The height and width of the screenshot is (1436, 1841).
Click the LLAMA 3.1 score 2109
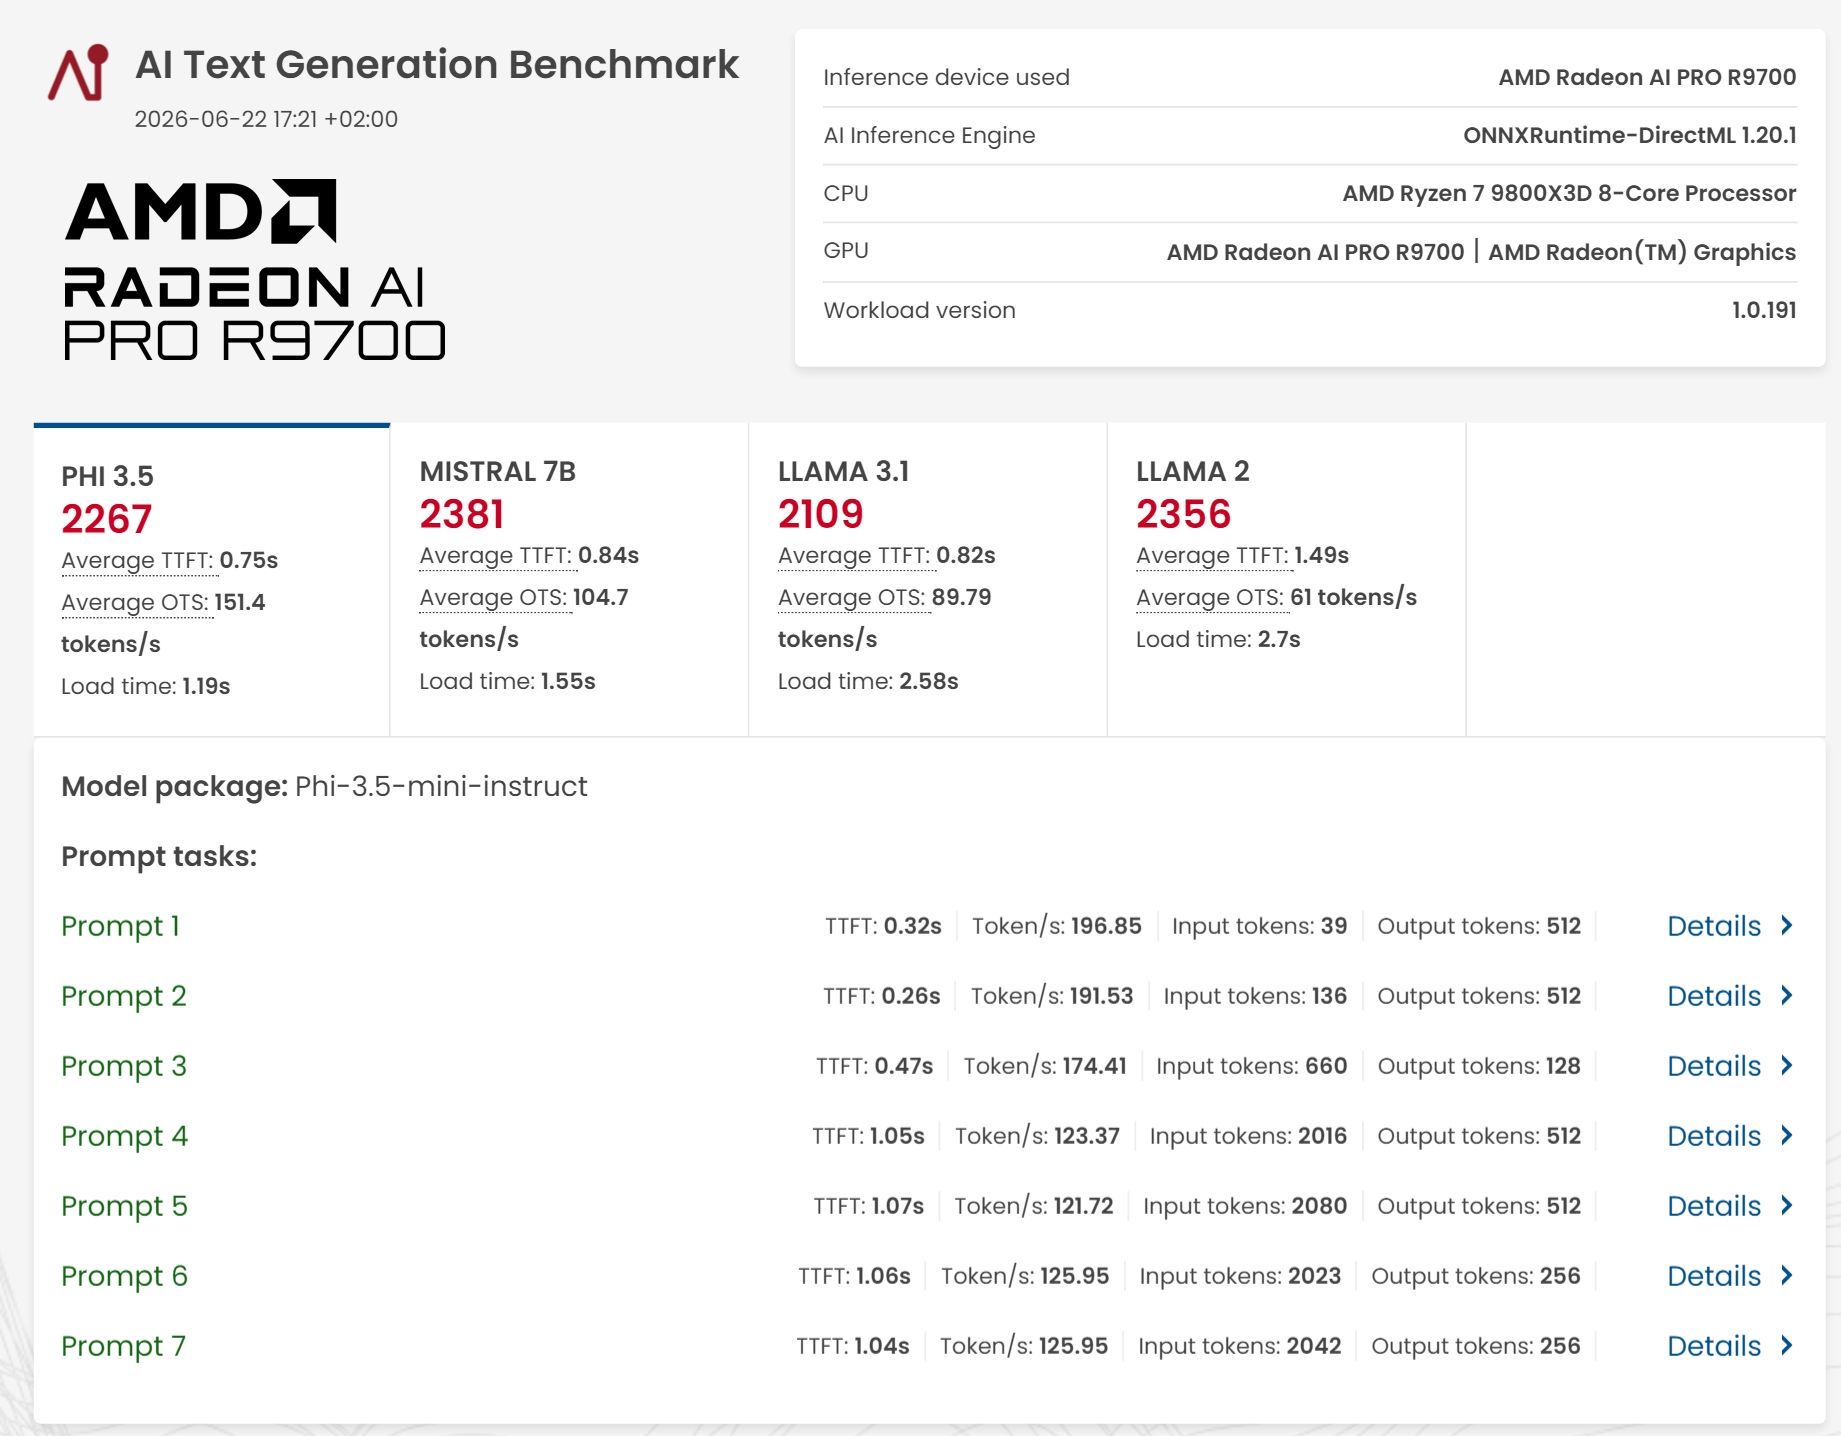[820, 514]
